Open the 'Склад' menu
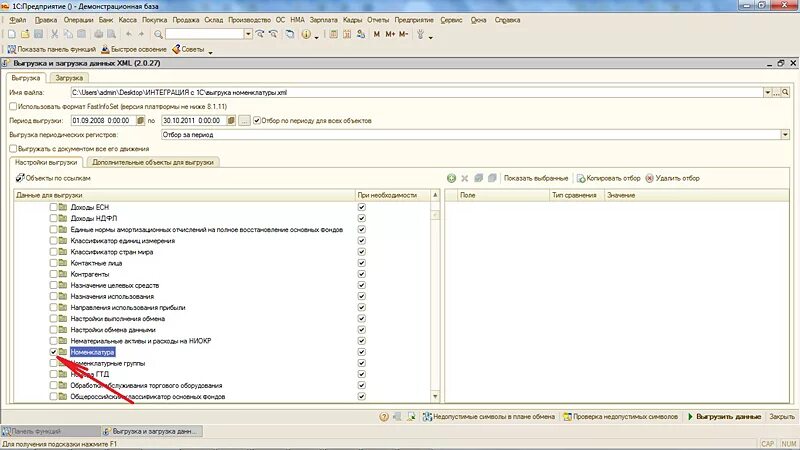This screenshot has width=800, height=450. point(214,20)
